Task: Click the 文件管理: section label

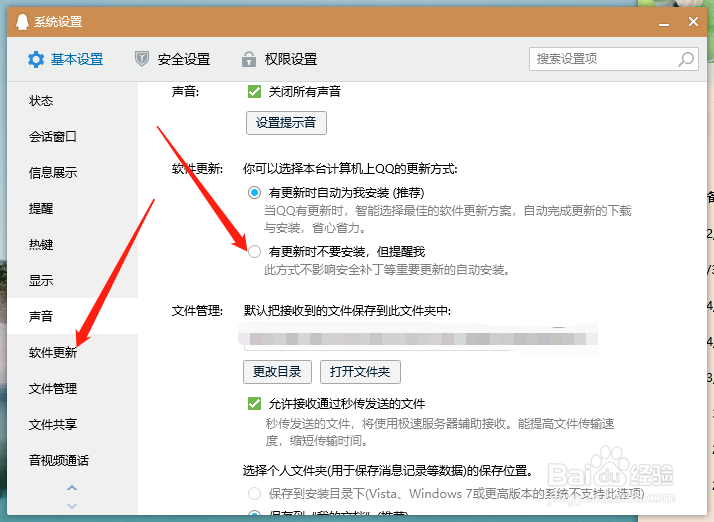Action: coord(197,311)
